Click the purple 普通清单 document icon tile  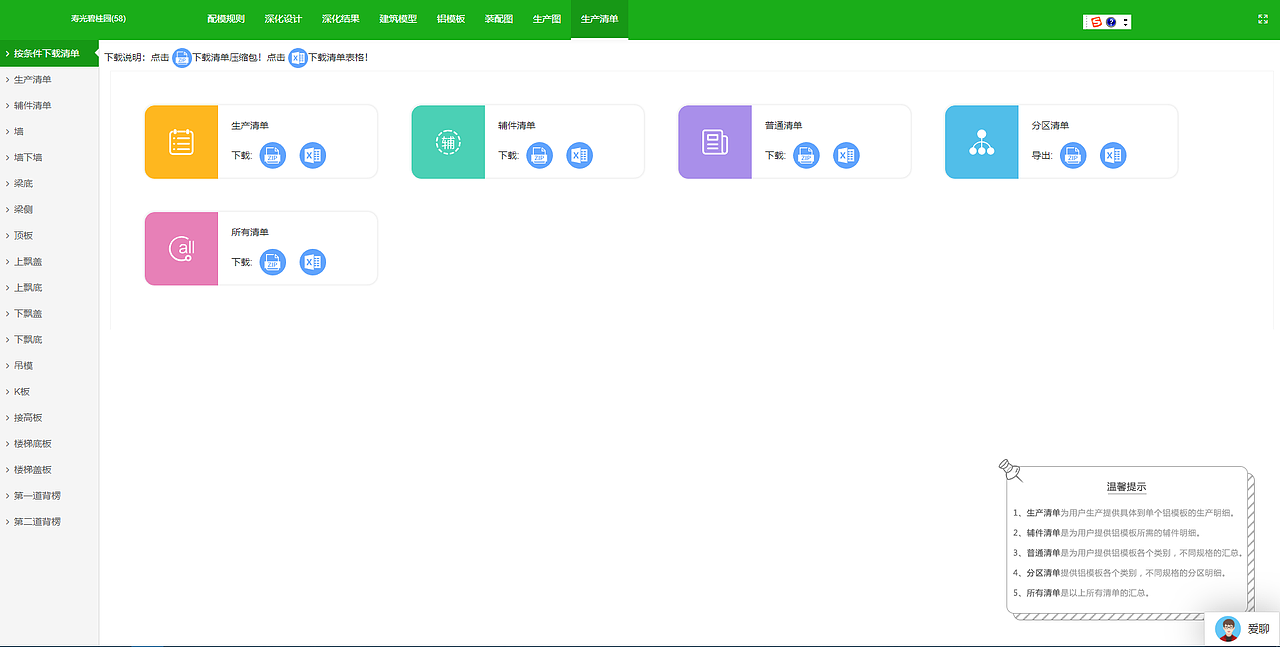(x=715, y=142)
